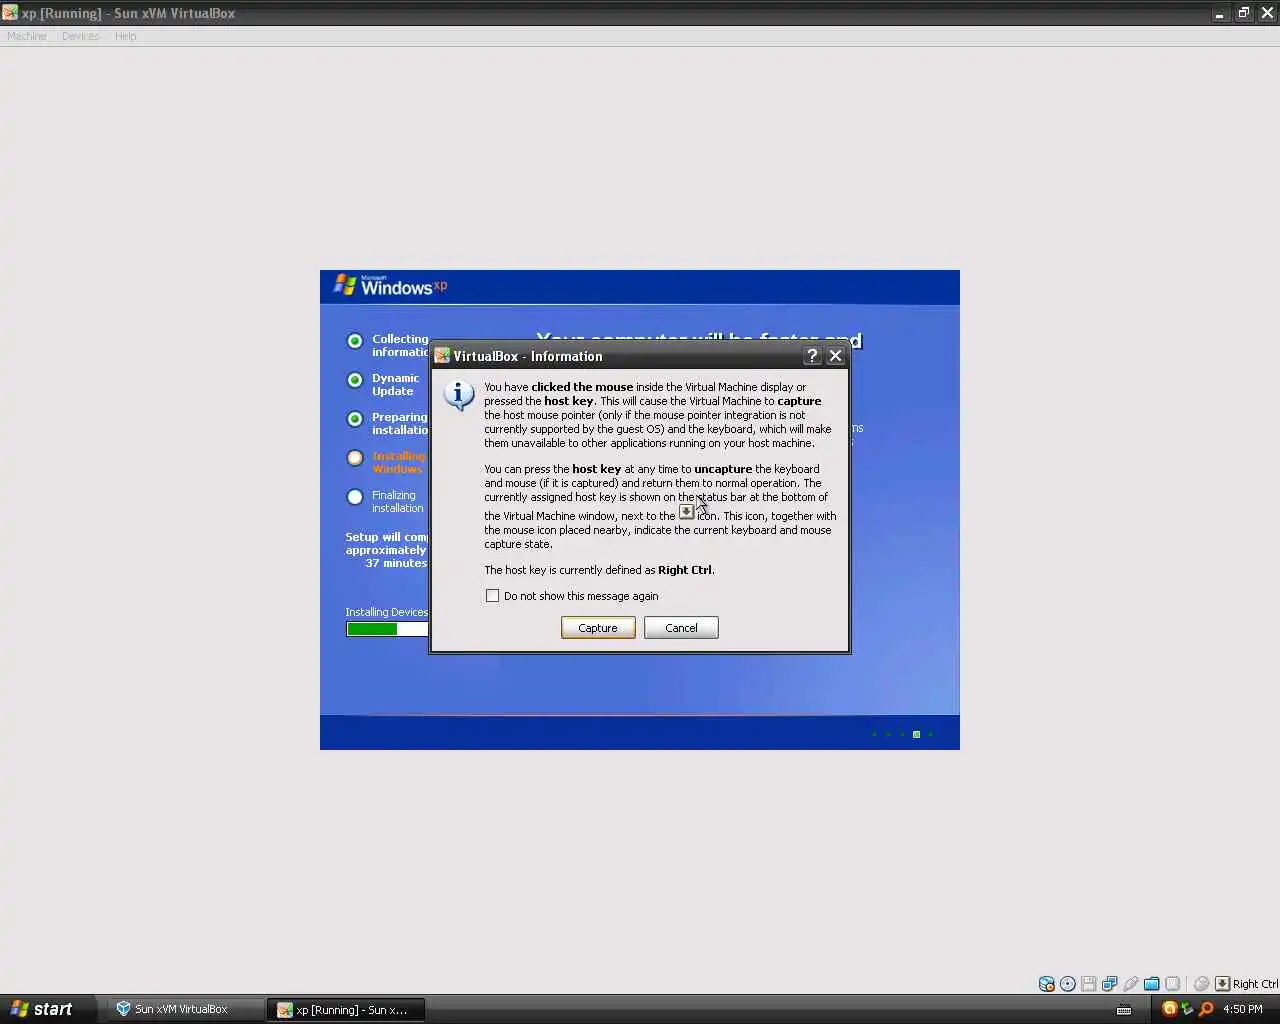
Task: Click the green progress dots at setup bottom
Action: click(902, 734)
